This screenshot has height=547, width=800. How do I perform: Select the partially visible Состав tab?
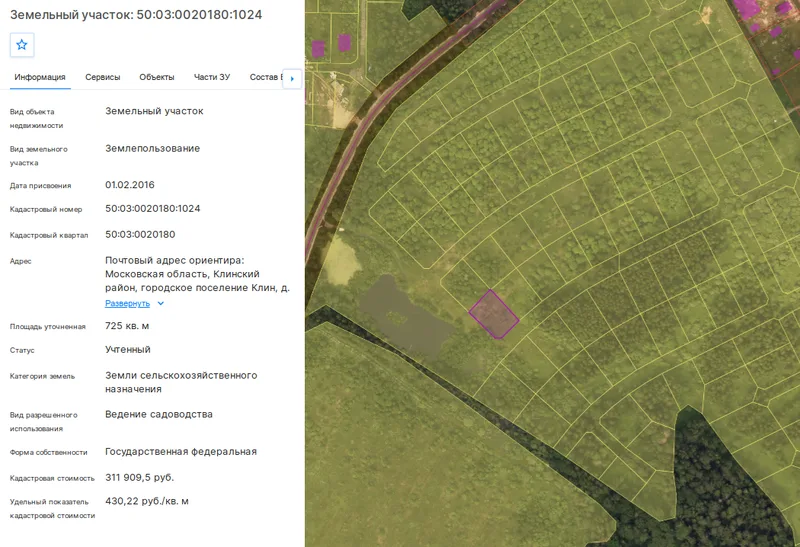(x=265, y=77)
